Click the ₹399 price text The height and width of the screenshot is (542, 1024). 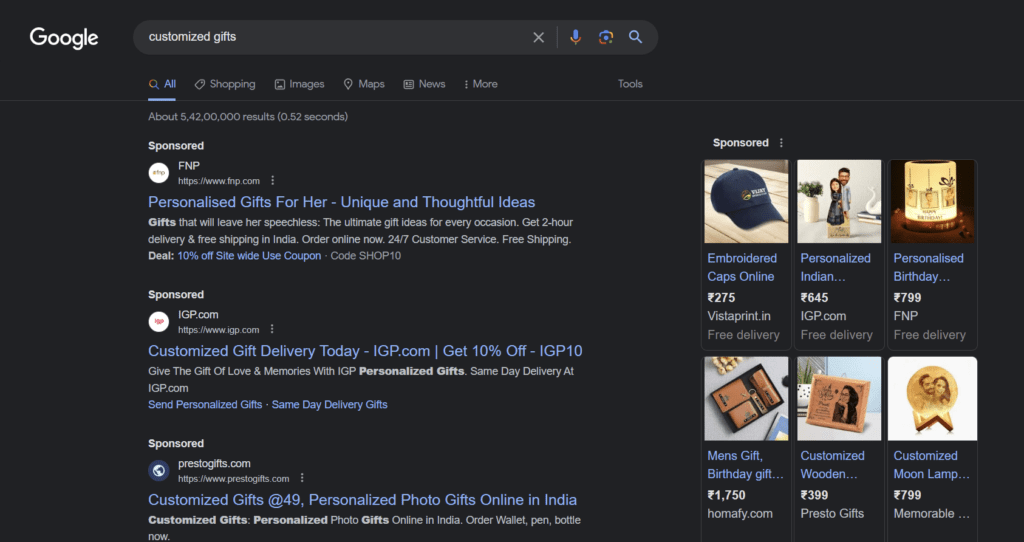tap(814, 496)
